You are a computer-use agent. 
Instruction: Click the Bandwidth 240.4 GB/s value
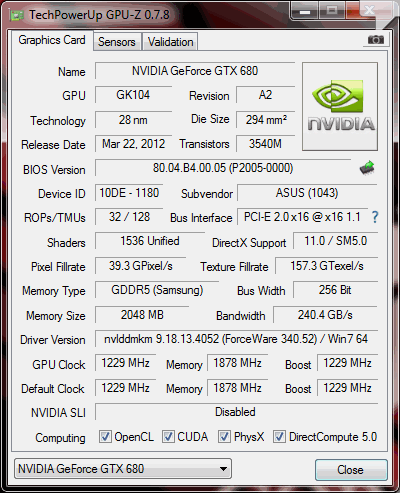pyautogui.click(x=325, y=315)
